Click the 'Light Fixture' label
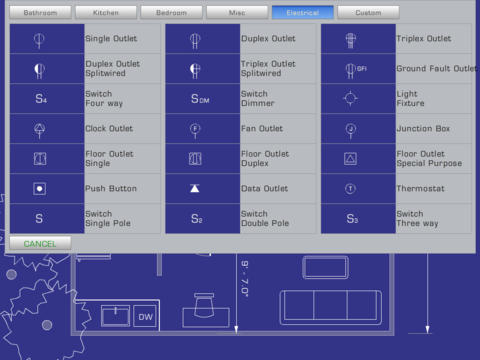 (410, 98)
